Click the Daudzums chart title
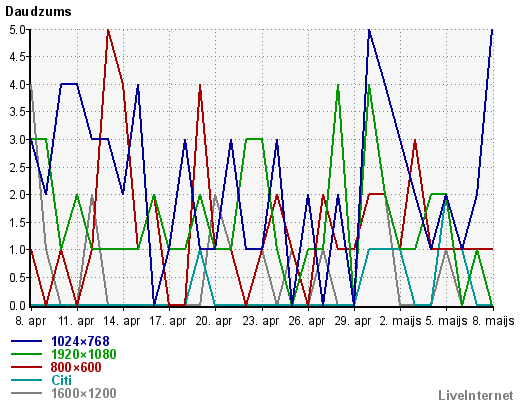This screenshot has width=520, height=405. coord(38,12)
